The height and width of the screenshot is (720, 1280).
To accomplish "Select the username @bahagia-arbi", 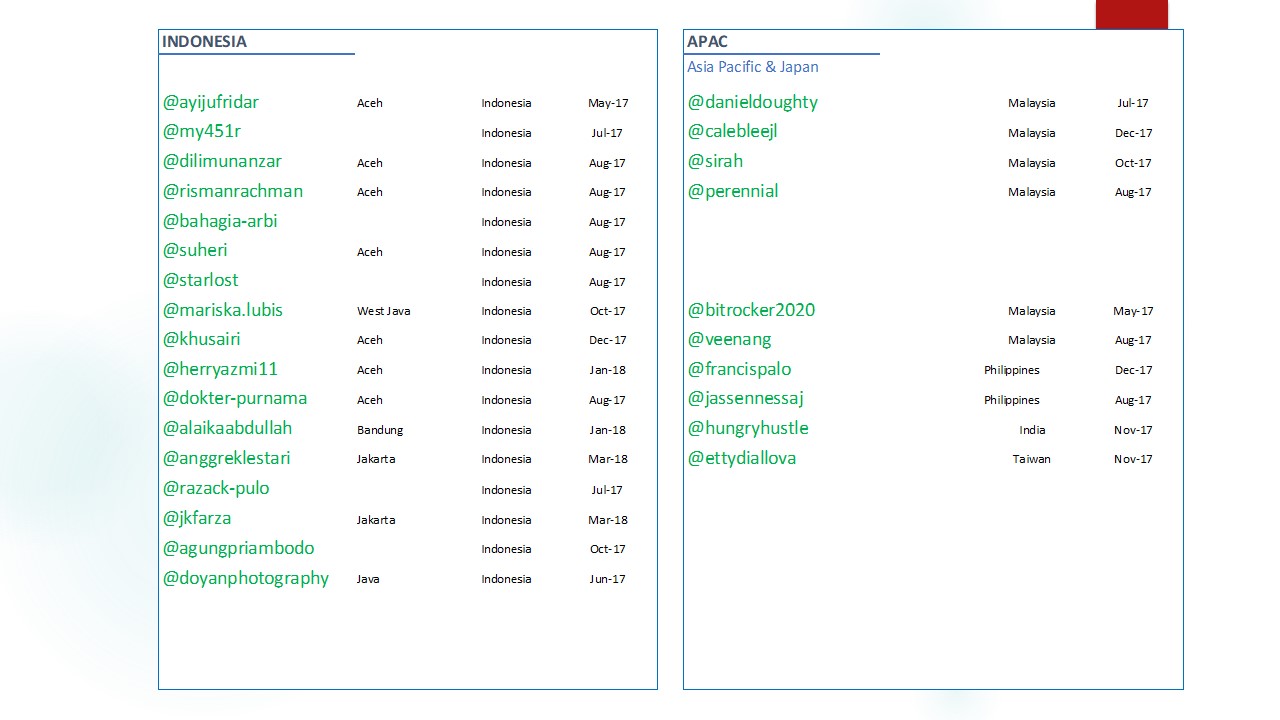I will click(220, 221).
